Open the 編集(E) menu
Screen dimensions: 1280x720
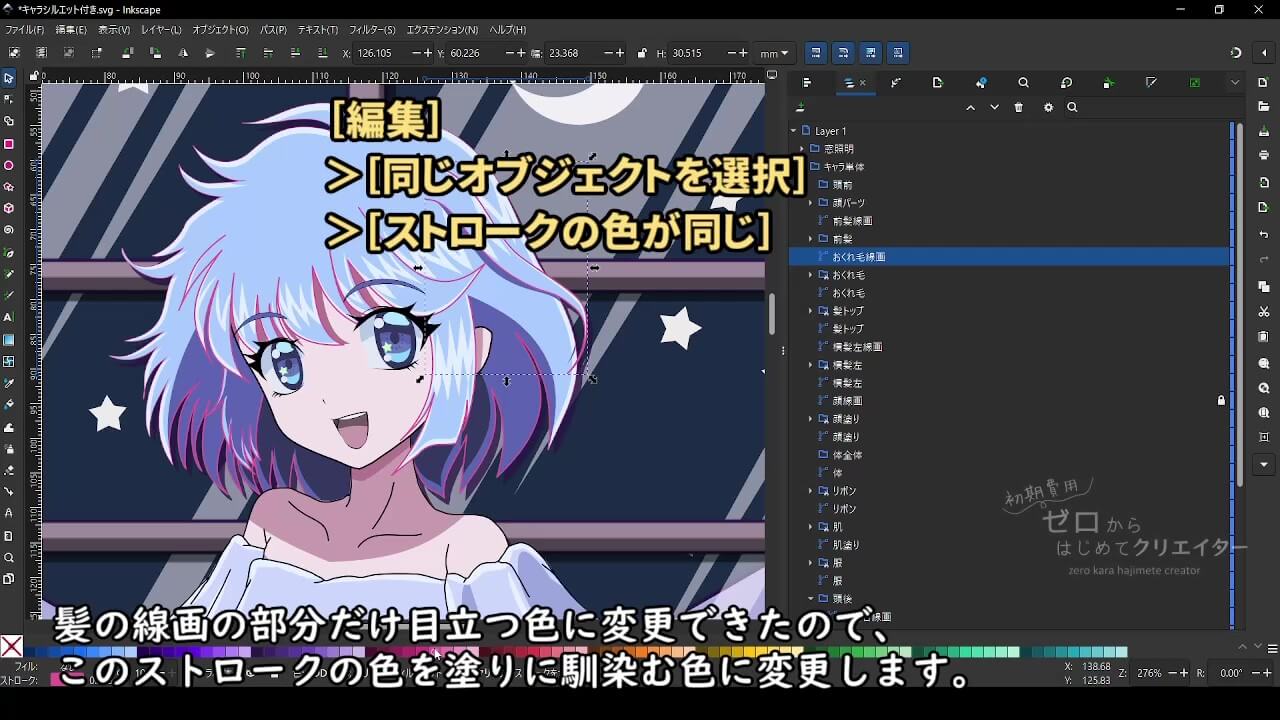pos(70,30)
